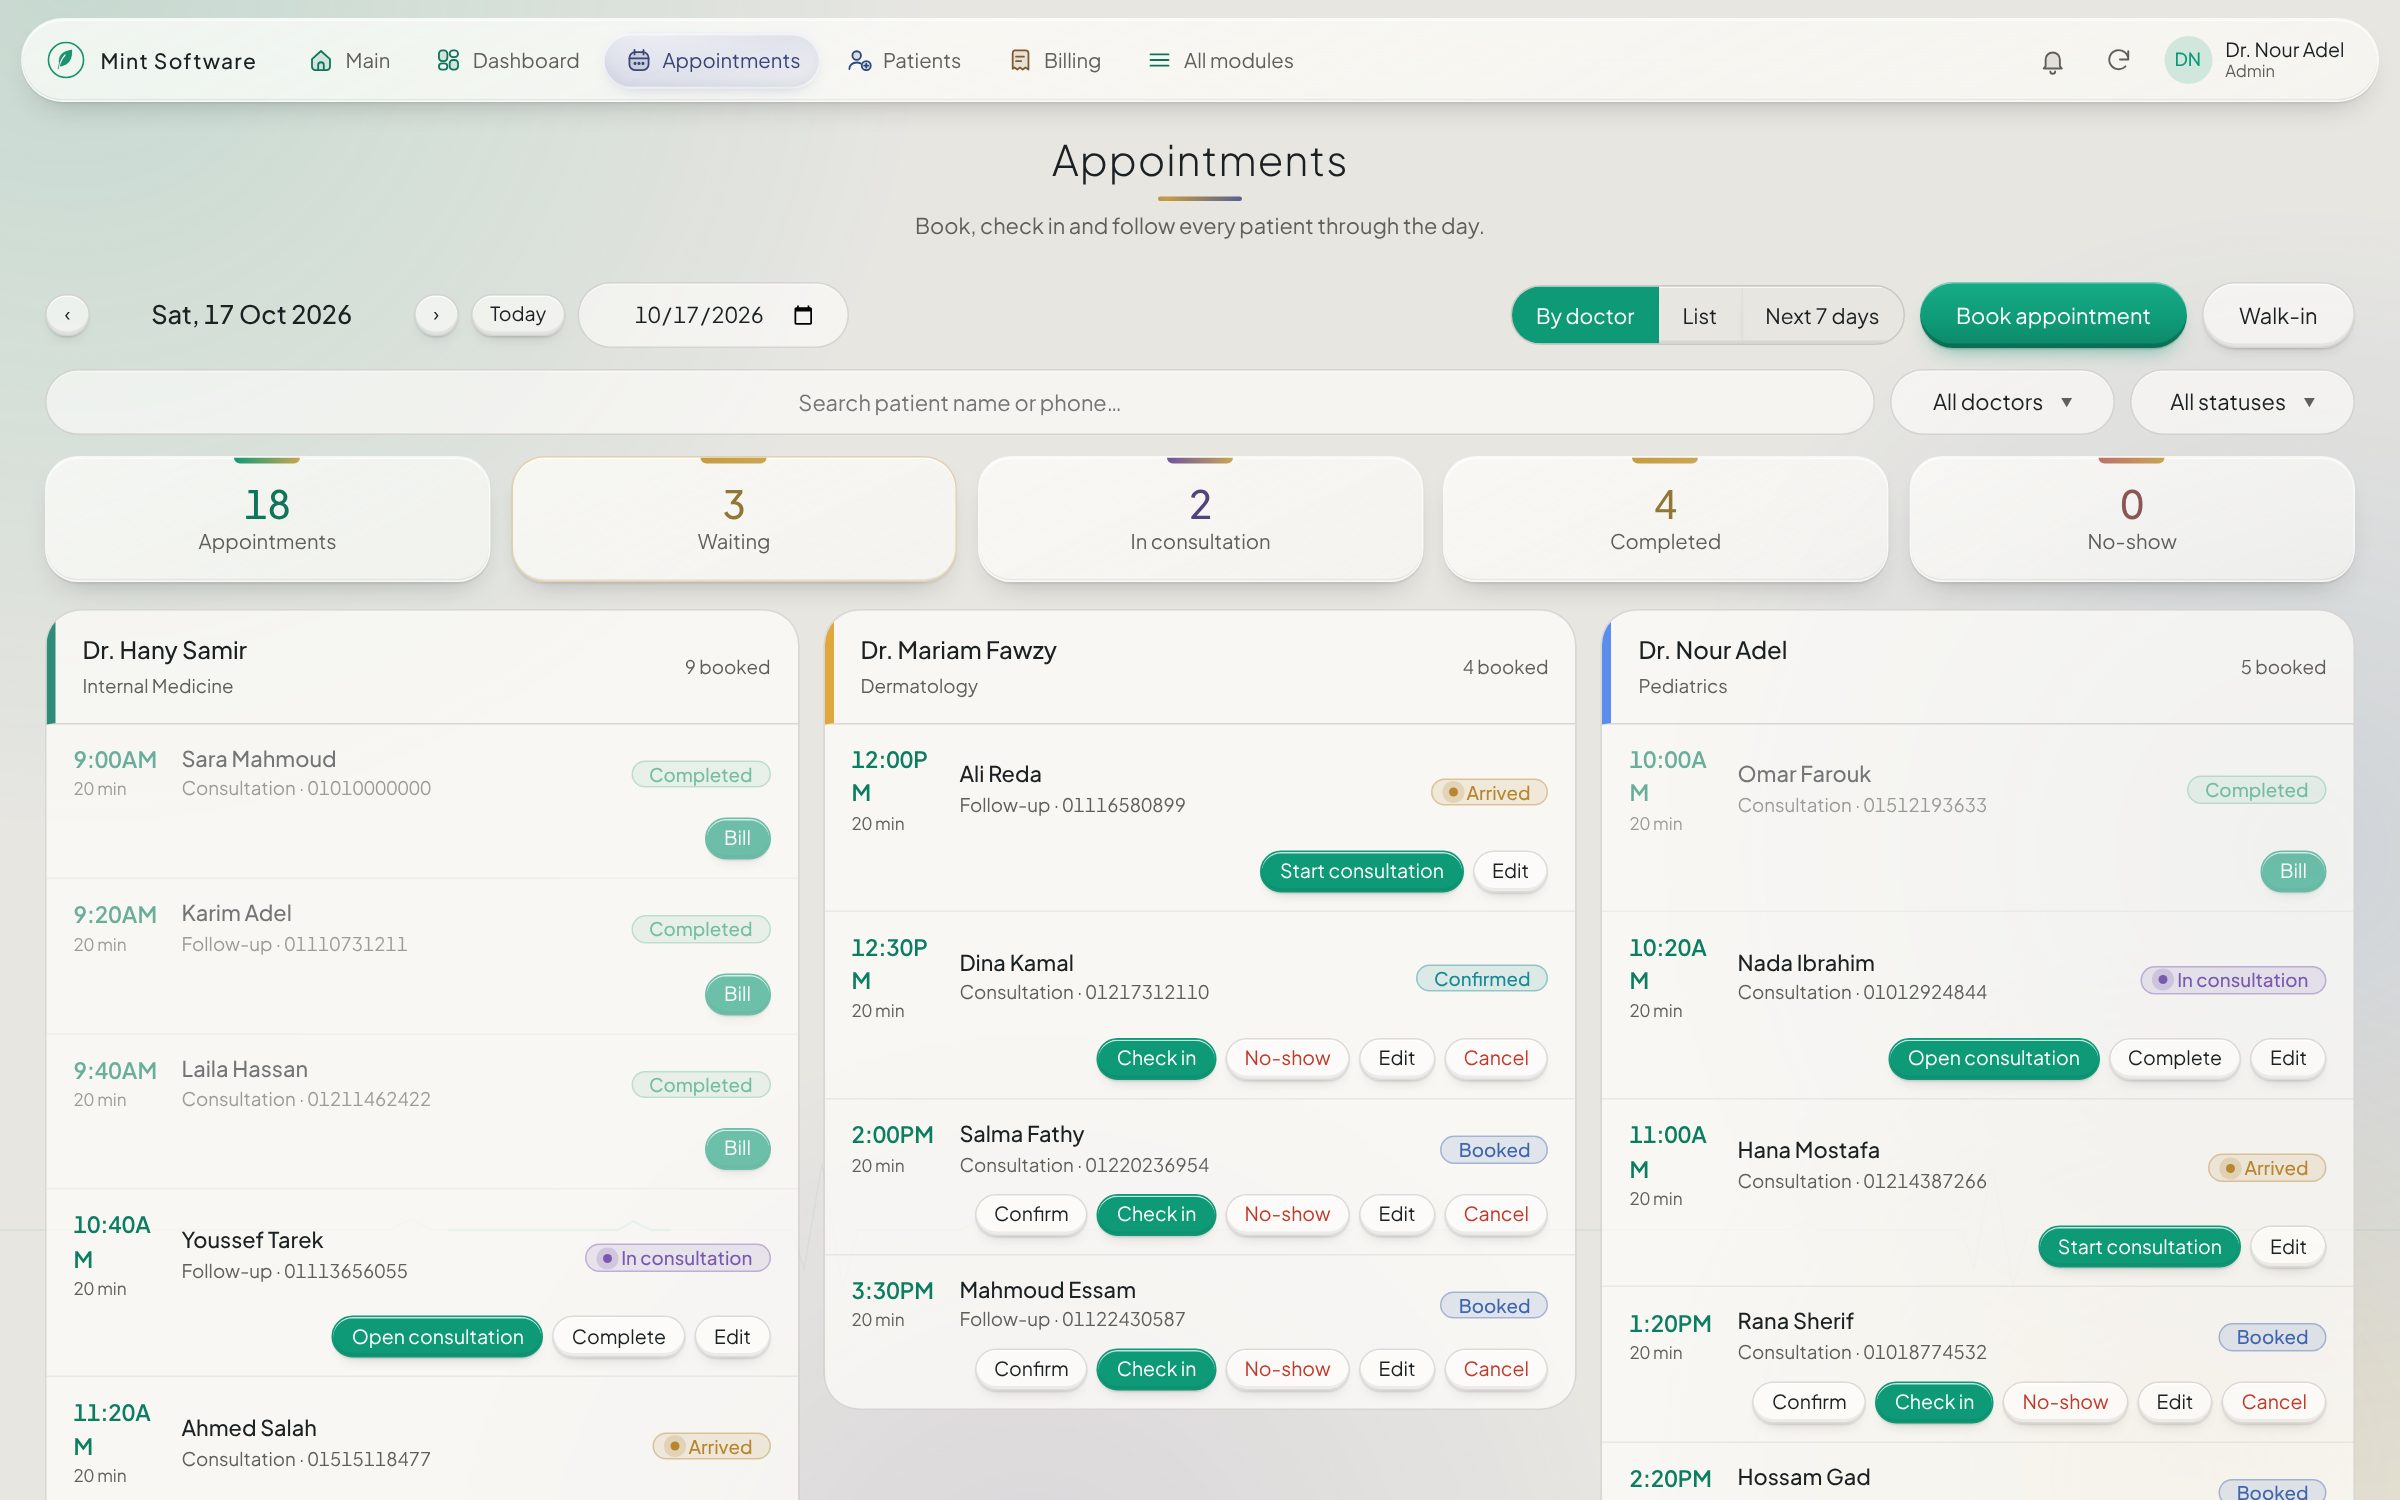Check in Dina Kamal

(1156, 1058)
